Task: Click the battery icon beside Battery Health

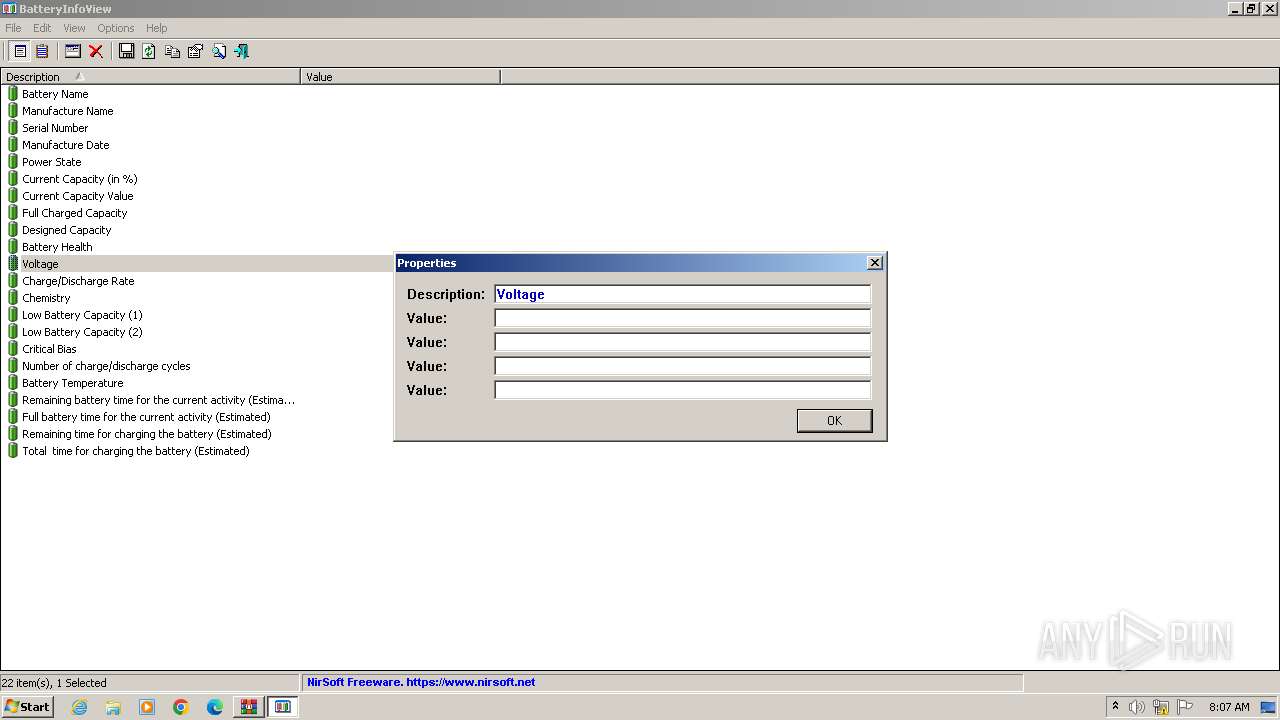Action: [x=13, y=247]
